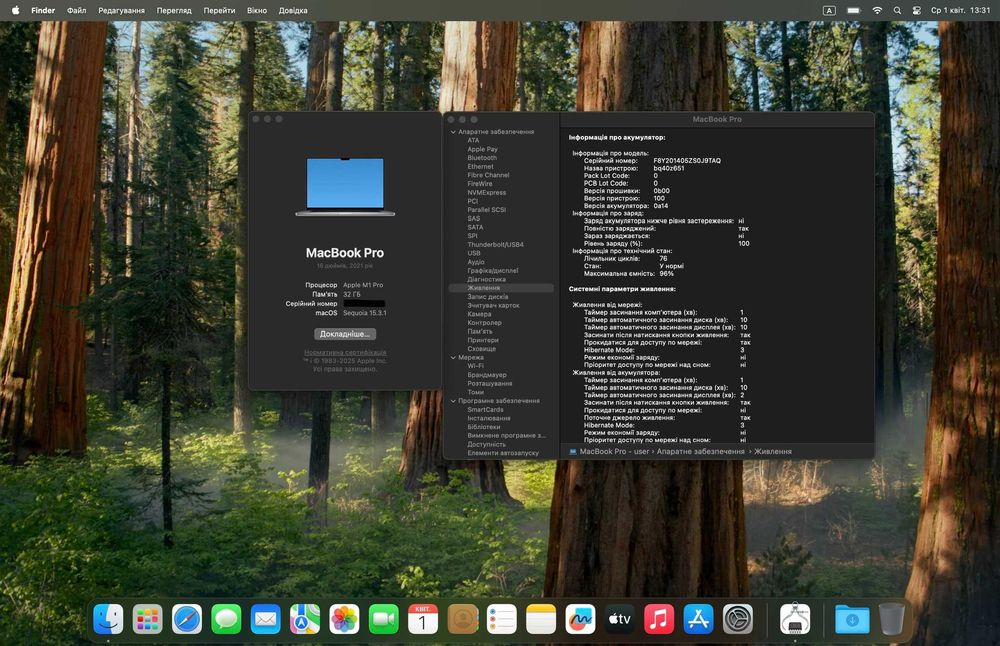Select USB in sidebar list
Image resolution: width=1000 pixels, height=646 pixels.
tap(474, 253)
